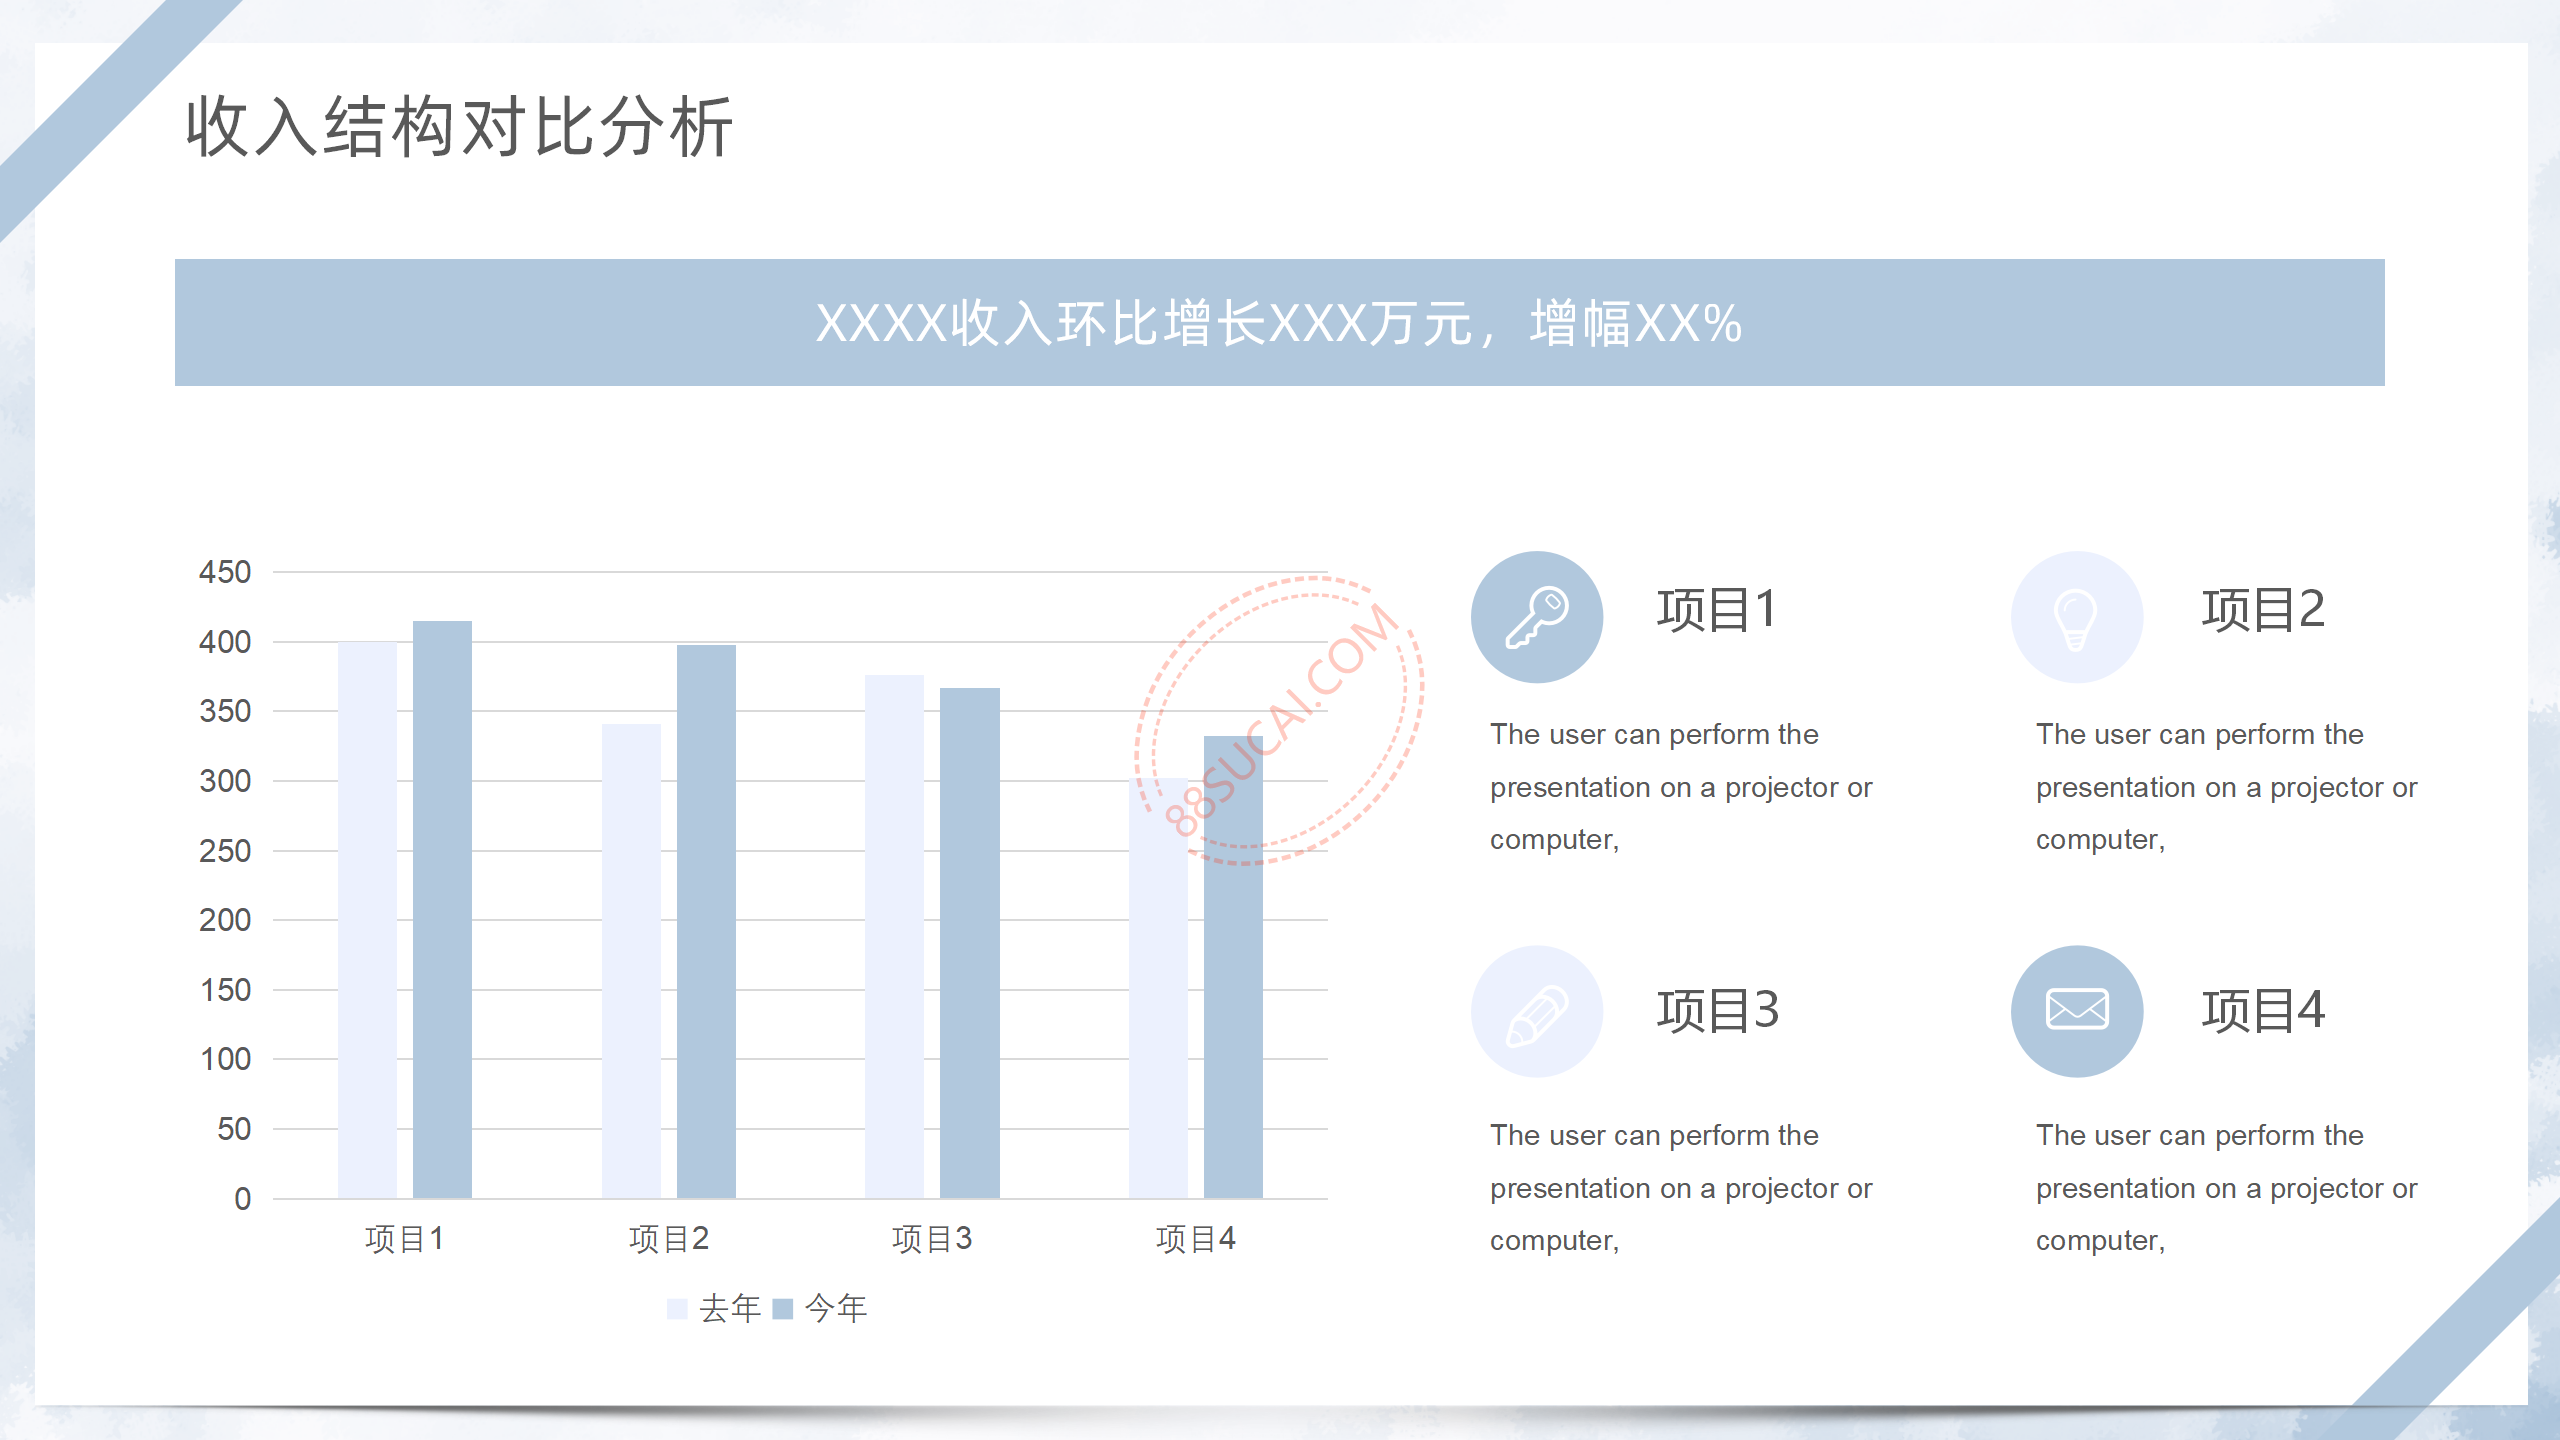Select the 今年 bar for 项目2
This screenshot has height=1440, width=2560.
pos(706,921)
